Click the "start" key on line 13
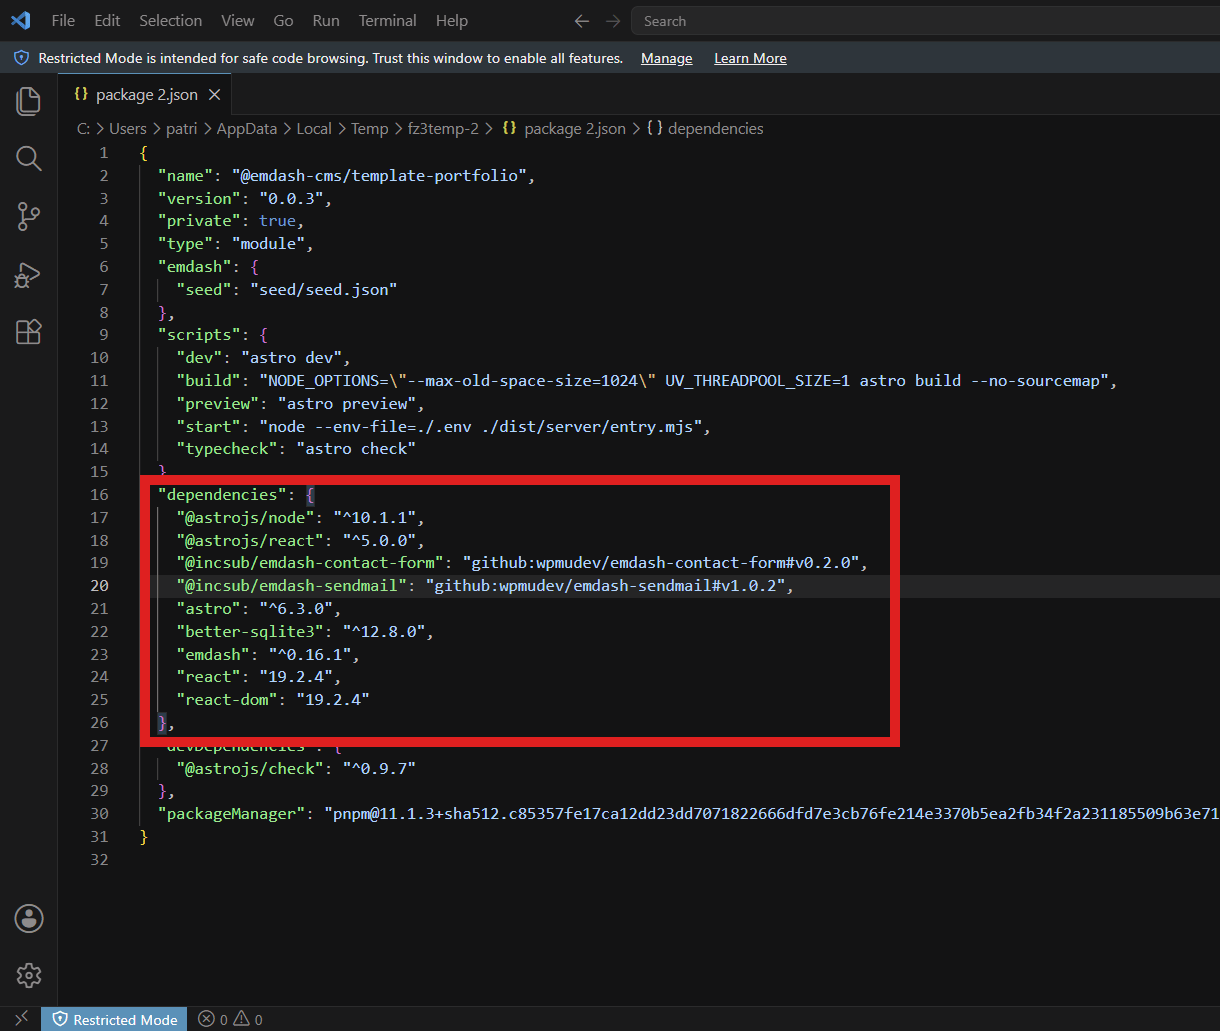The height and width of the screenshot is (1031, 1220). point(208,426)
